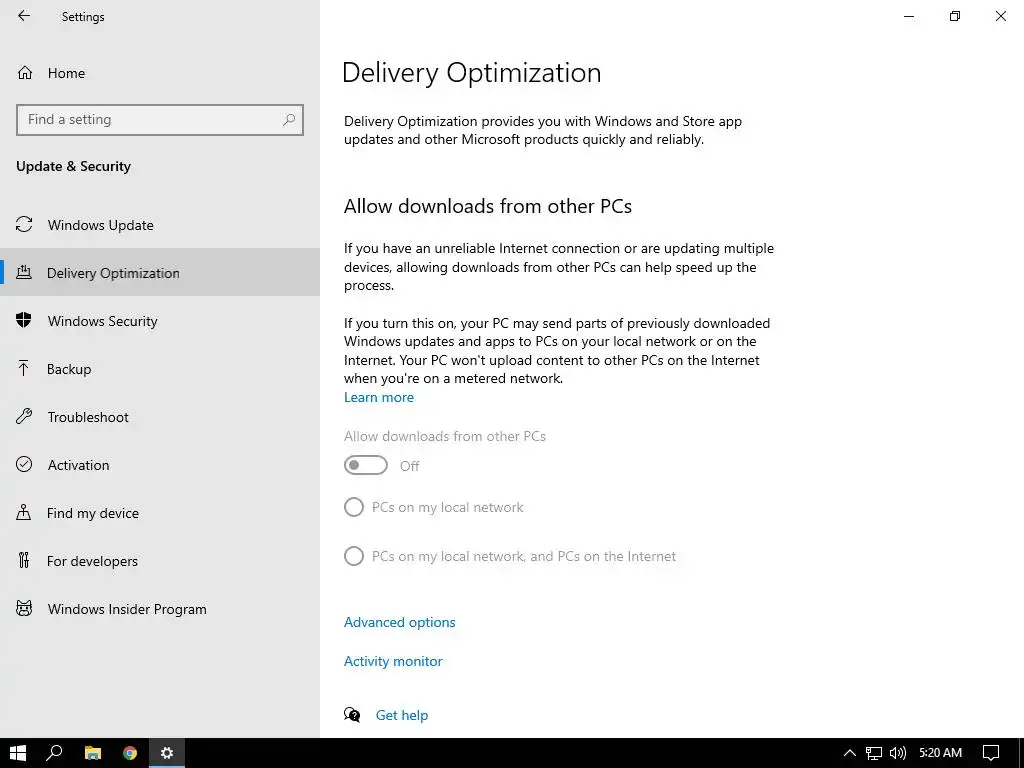Click the network icon in system tray
1024x768 pixels.
coord(874,753)
